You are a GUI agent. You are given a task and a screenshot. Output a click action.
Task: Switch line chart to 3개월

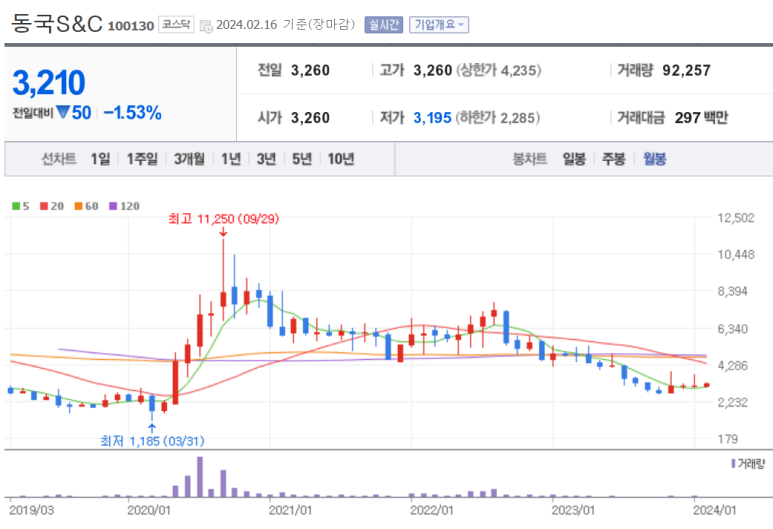pos(188,158)
